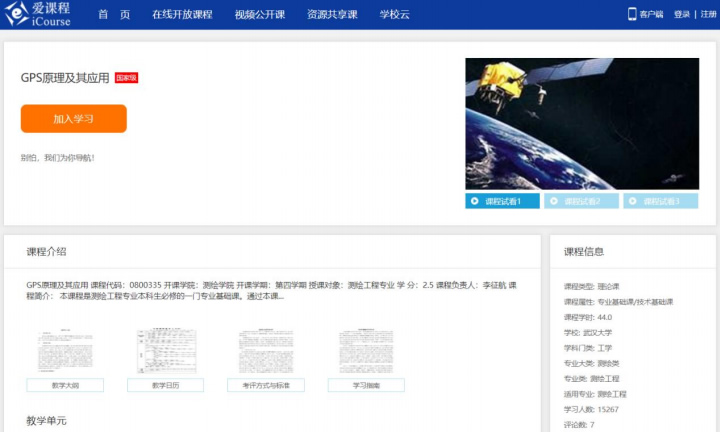Screen dimensions: 720x434
Task: Click 考评方式与标准 button
Action: pyautogui.click(x=266, y=385)
